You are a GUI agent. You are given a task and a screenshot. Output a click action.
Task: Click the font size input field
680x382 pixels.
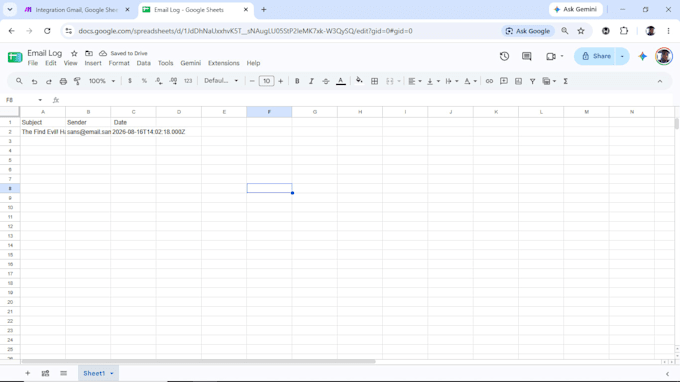point(266,81)
